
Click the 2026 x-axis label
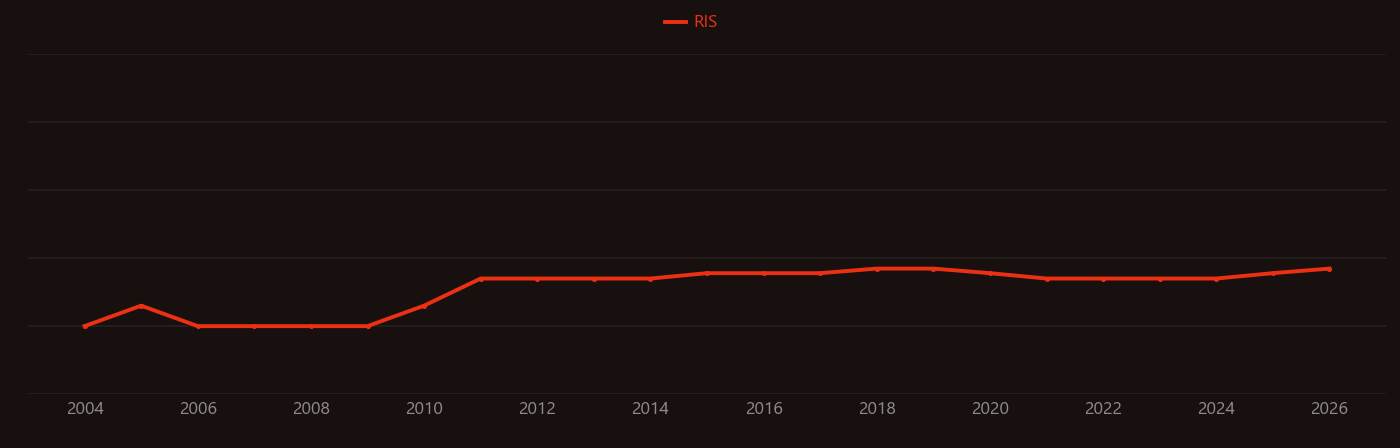click(x=1329, y=409)
